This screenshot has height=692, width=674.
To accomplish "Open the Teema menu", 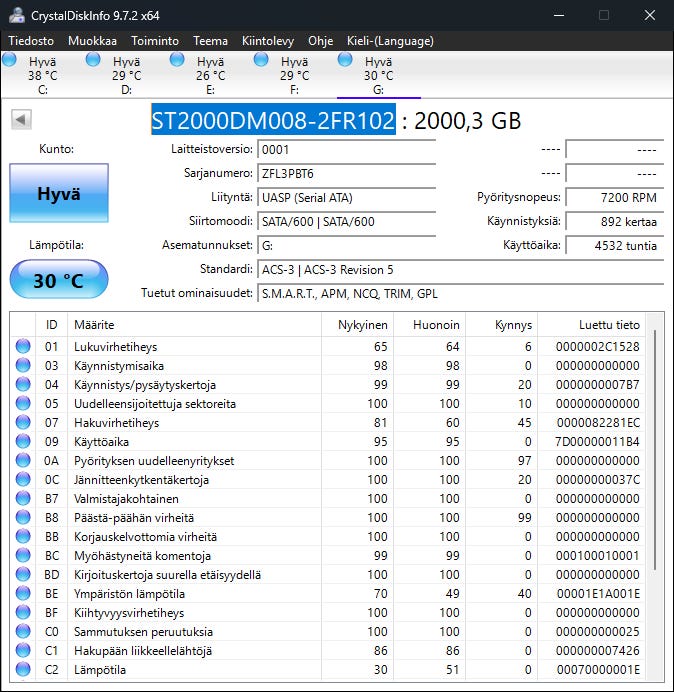I will click(210, 41).
